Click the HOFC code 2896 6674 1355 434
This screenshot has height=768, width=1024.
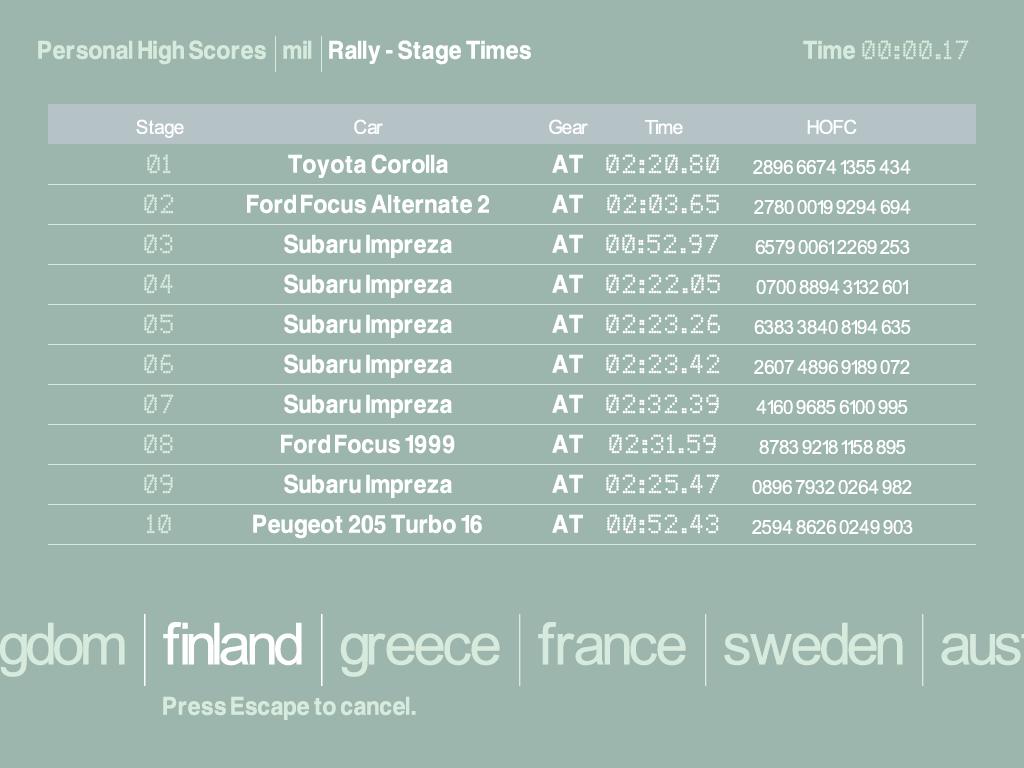[831, 167]
